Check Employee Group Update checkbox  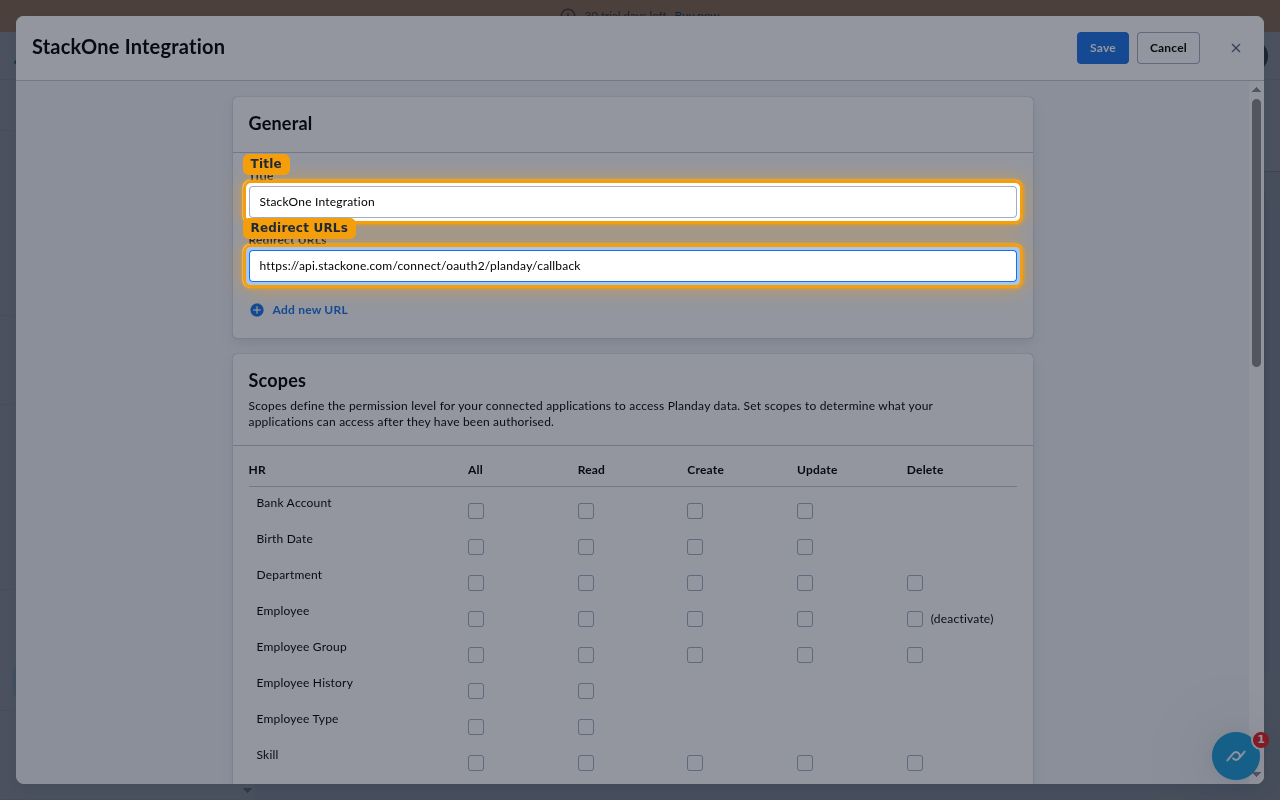(x=805, y=655)
